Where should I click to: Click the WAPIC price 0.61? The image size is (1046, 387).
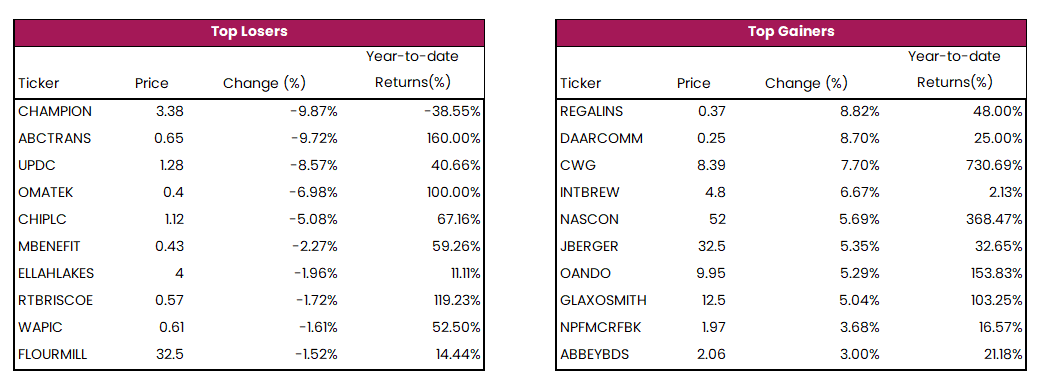pyautogui.click(x=169, y=328)
